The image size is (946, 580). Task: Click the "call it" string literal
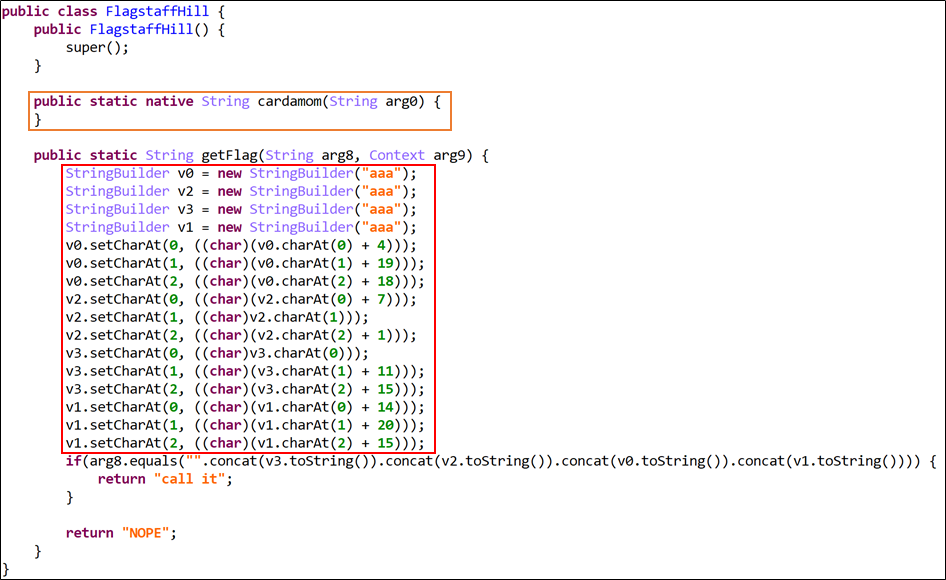pyautogui.click(x=189, y=479)
